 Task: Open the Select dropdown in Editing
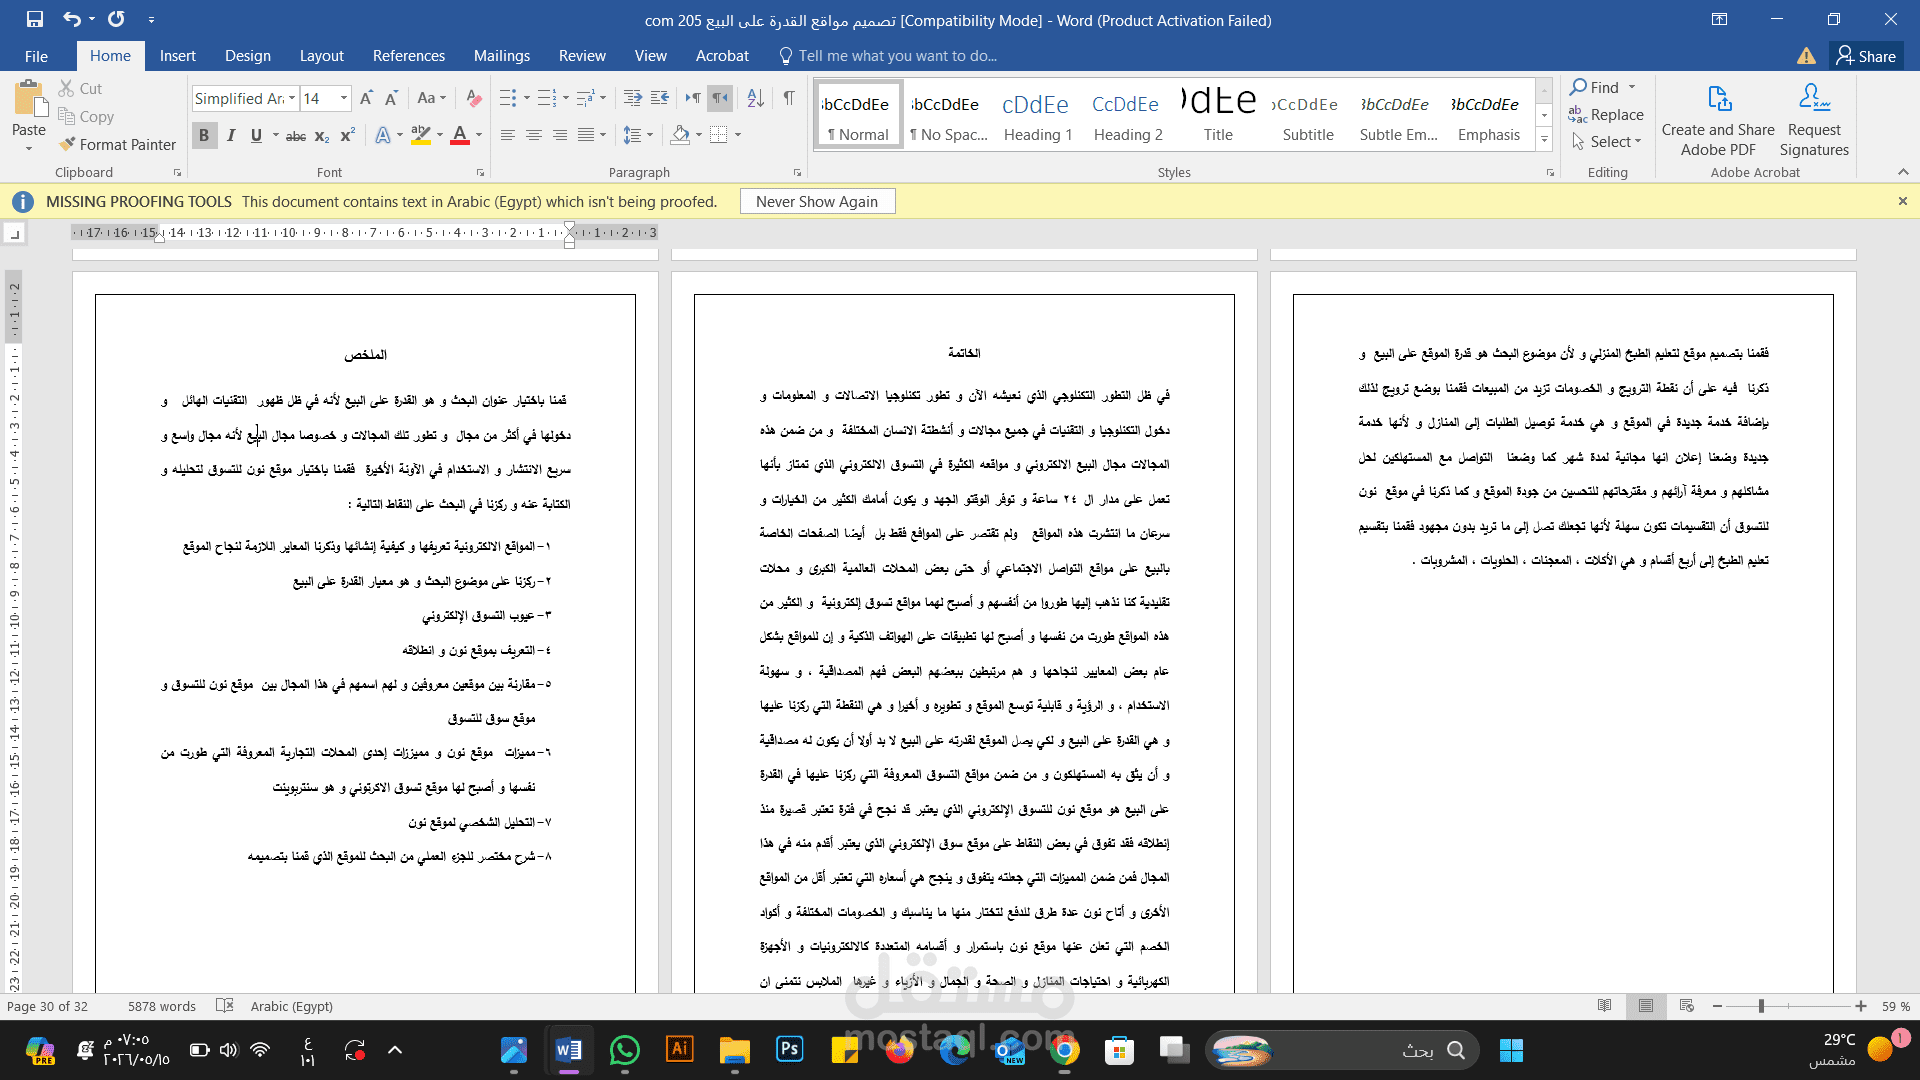[x=1607, y=142]
